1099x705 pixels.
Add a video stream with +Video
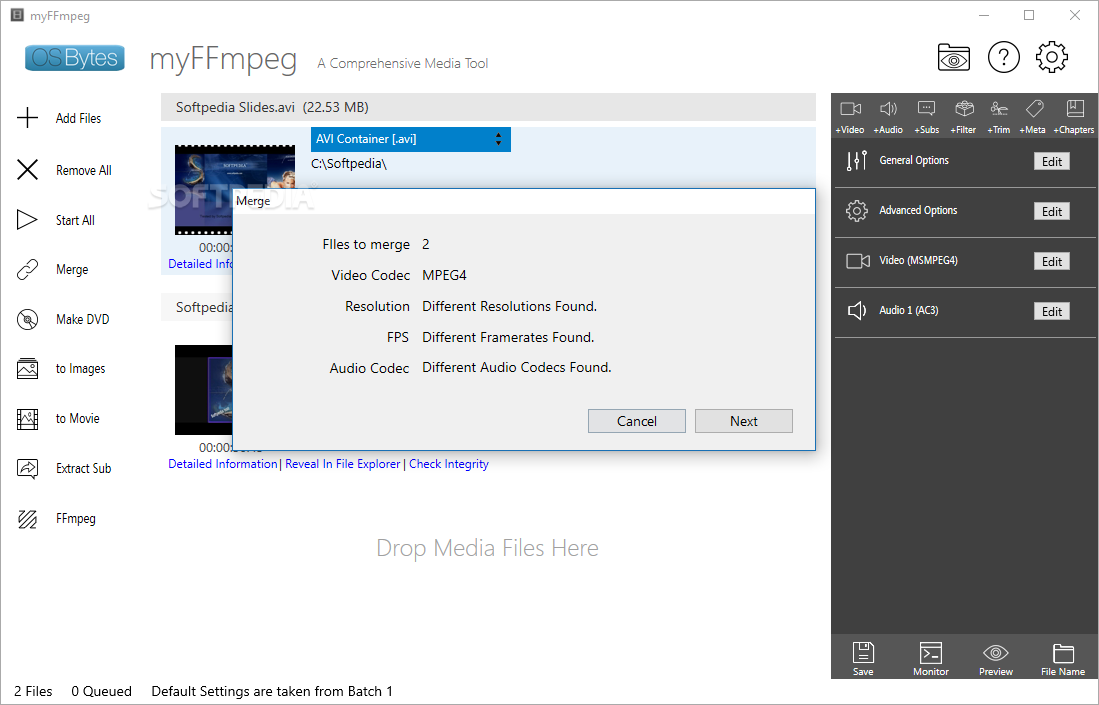850,109
